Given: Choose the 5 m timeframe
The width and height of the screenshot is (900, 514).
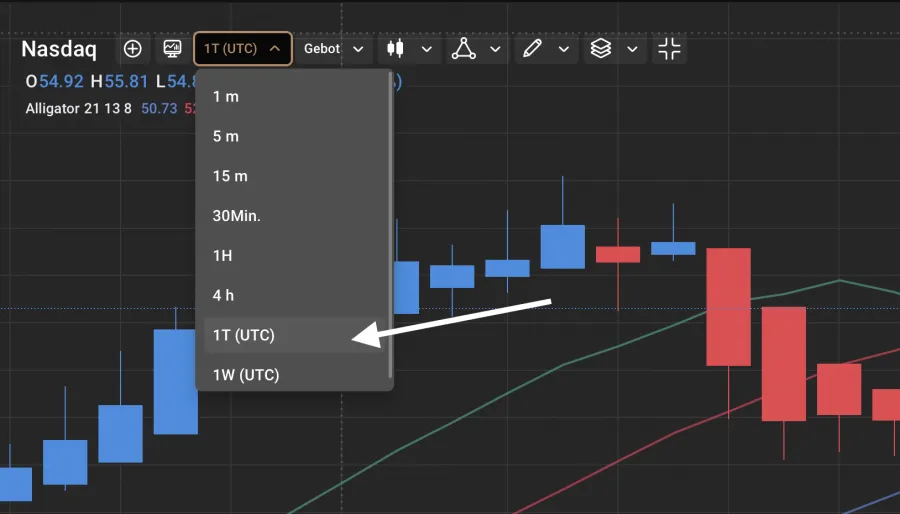Looking at the screenshot, I should pyautogui.click(x=294, y=136).
